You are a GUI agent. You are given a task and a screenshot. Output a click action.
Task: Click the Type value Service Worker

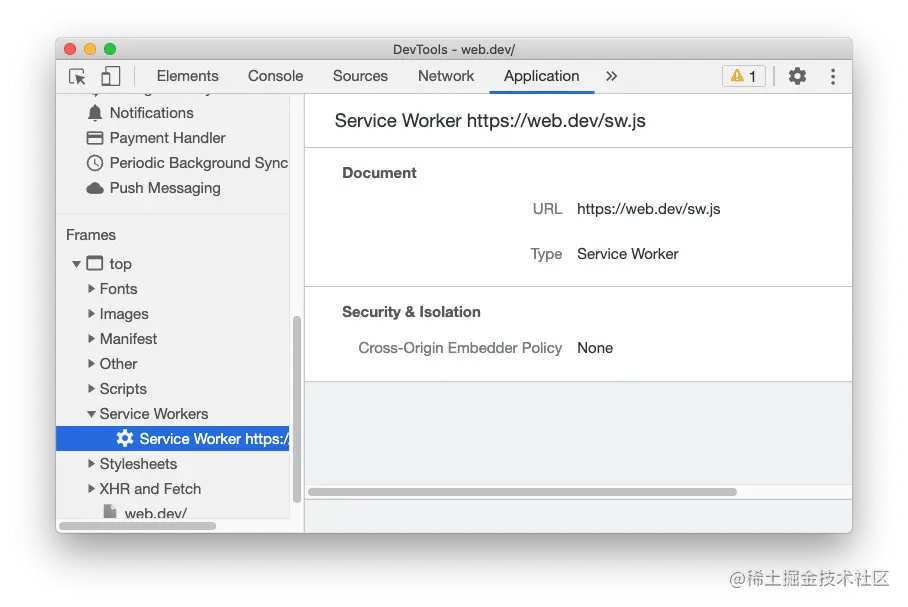(x=628, y=254)
